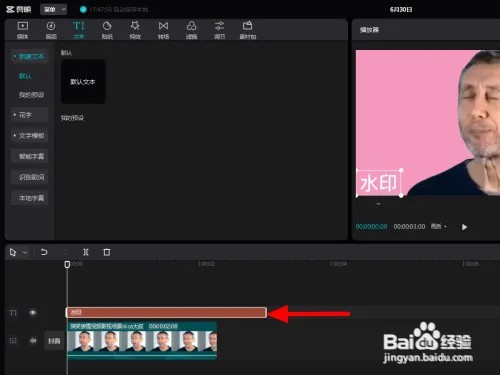Play the preview in the player

tap(464, 227)
